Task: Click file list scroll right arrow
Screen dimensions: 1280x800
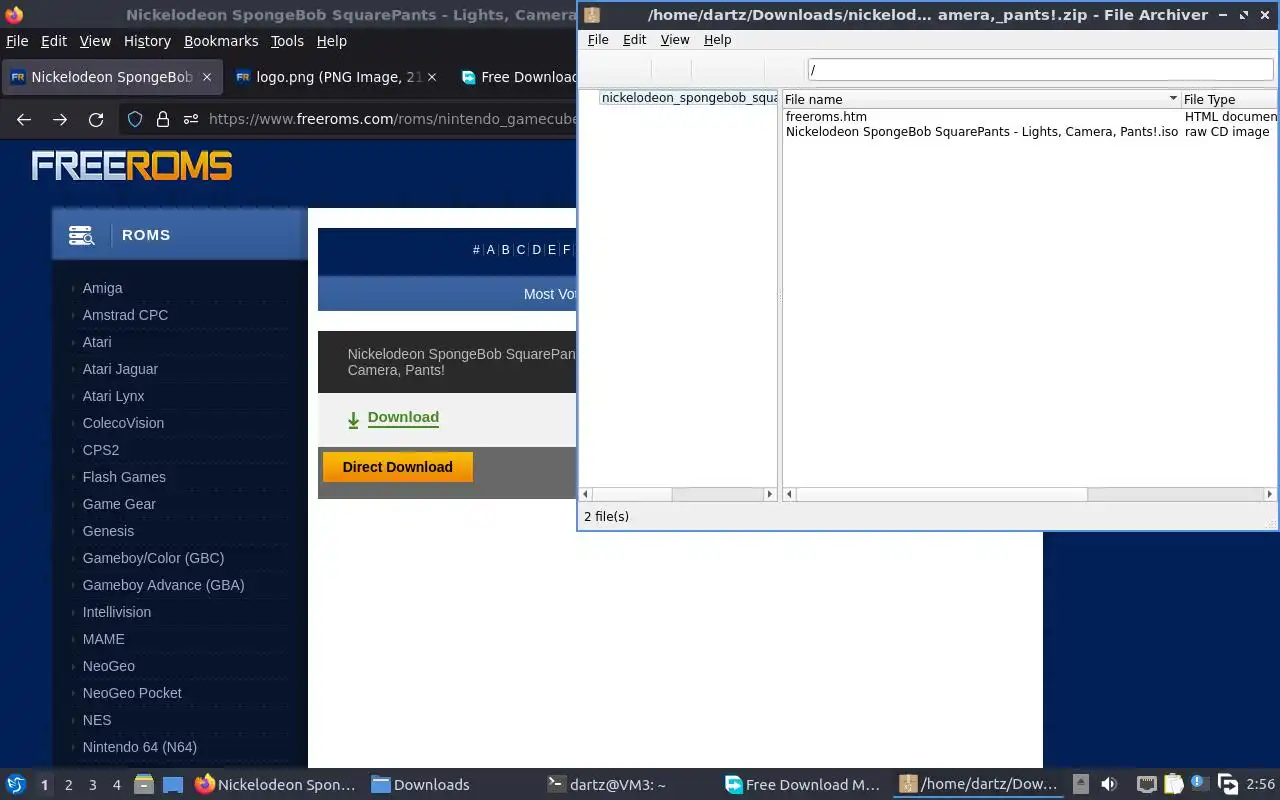Action: (x=1270, y=494)
